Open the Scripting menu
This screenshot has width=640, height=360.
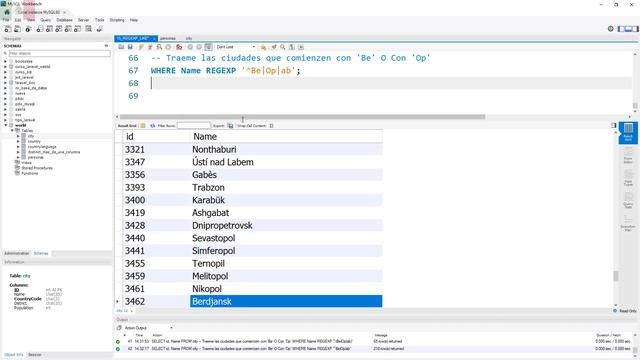coord(117,20)
